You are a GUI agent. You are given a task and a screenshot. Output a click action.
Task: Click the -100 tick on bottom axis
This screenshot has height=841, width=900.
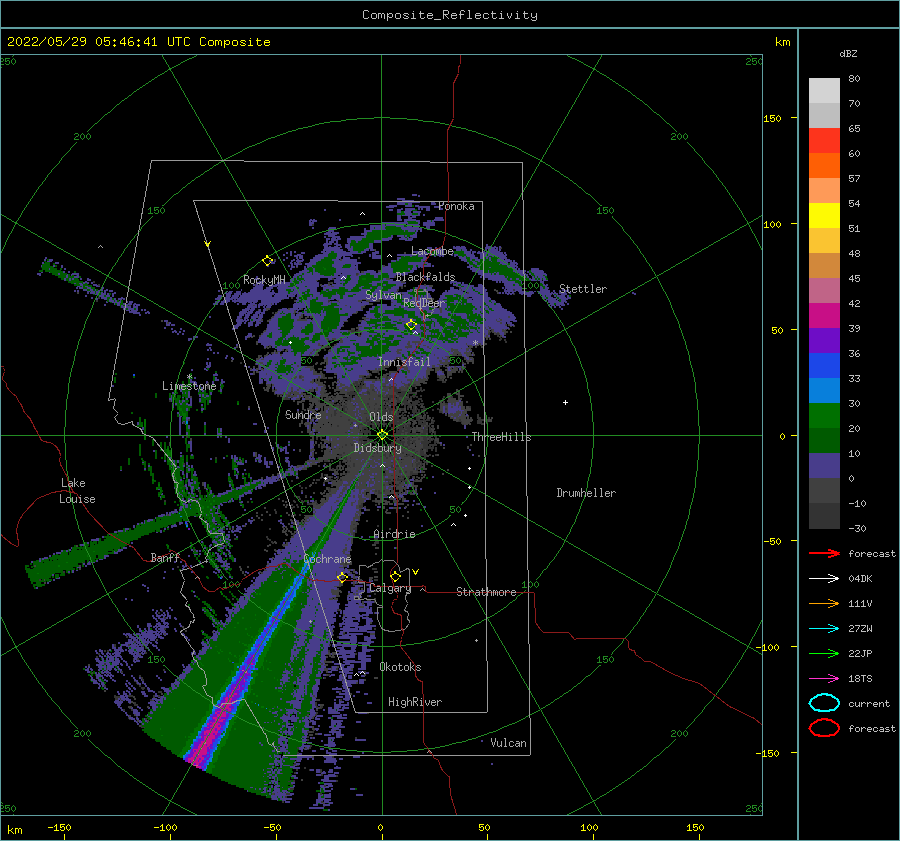tap(165, 827)
